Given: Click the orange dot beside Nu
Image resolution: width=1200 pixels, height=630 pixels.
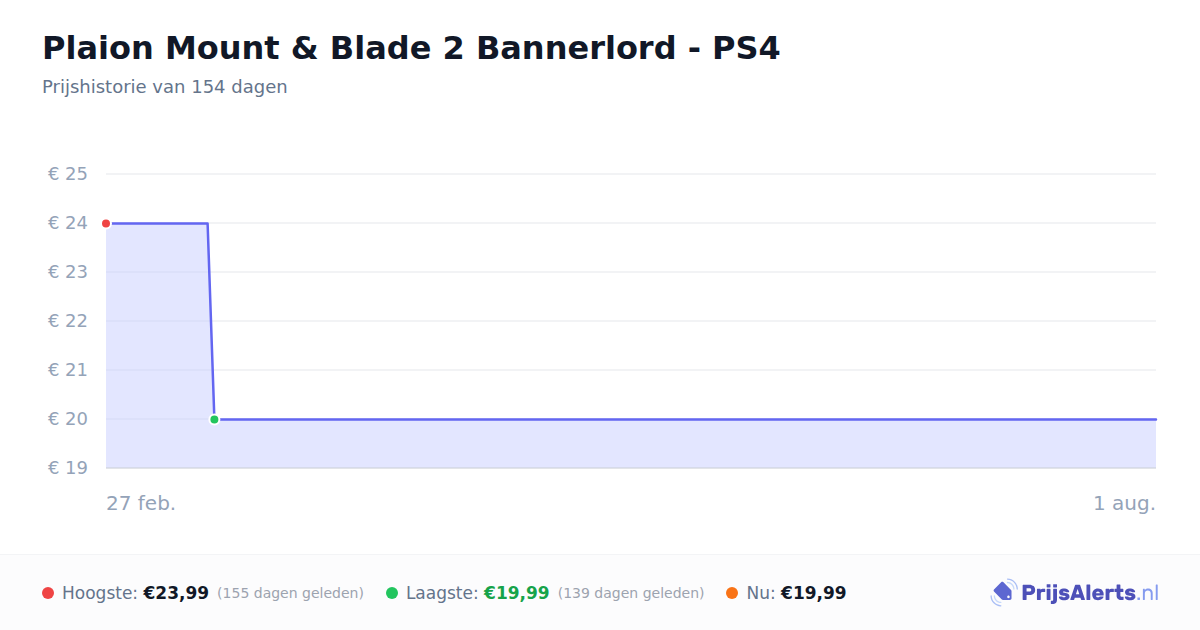Looking at the screenshot, I should [732, 593].
